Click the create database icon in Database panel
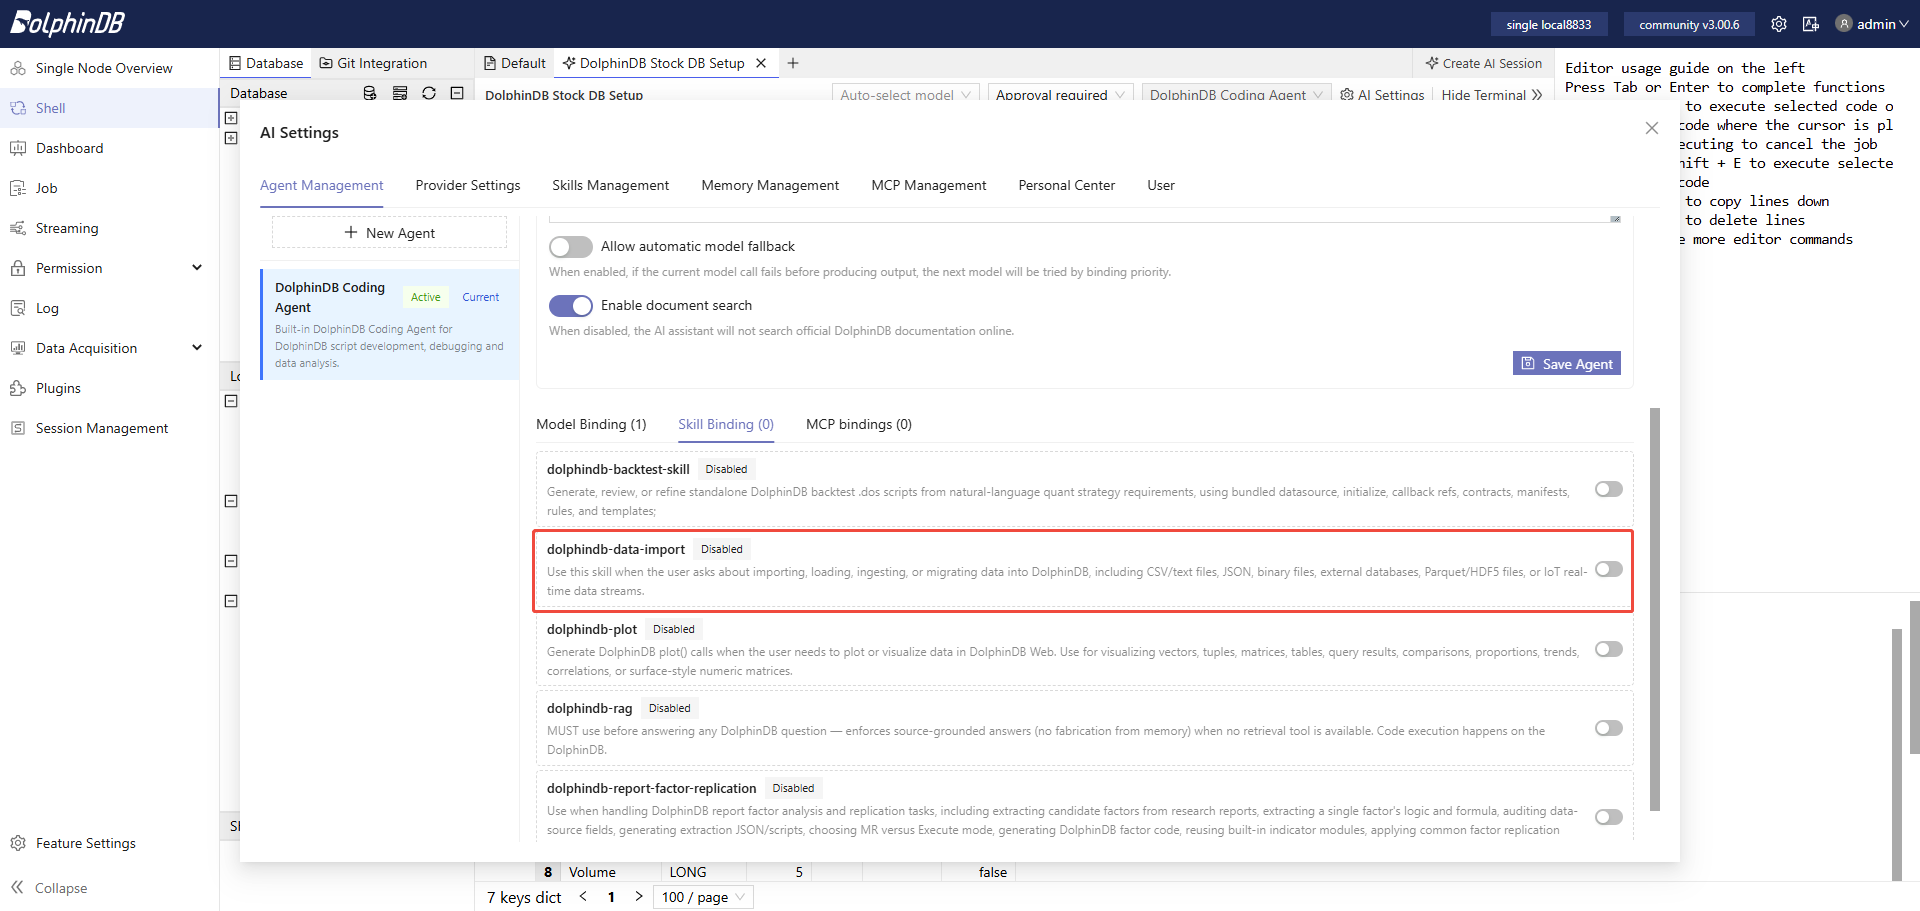This screenshot has width=1920, height=911. pyautogui.click(x=370, y=93)
